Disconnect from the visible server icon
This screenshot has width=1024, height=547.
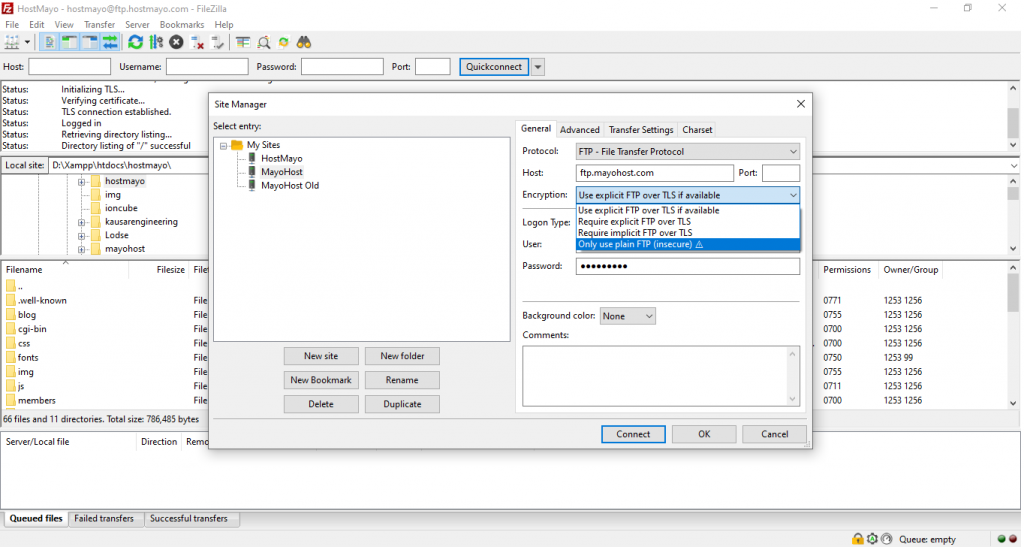[197, 42]
